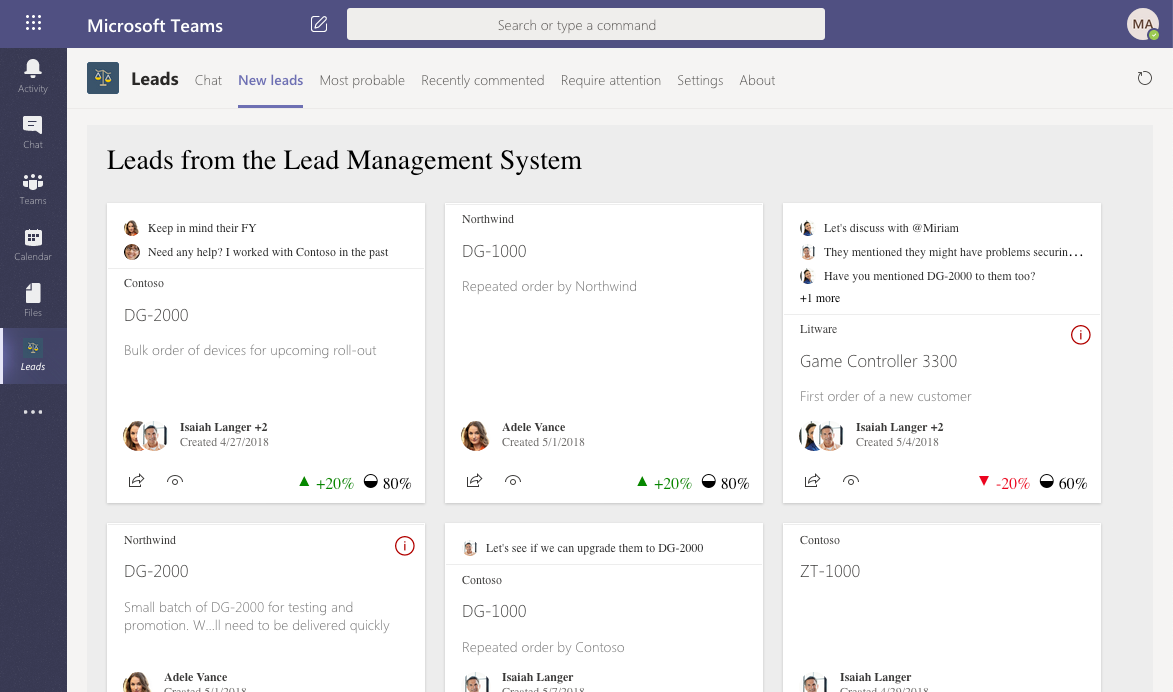
Task: Click the 'Litware' company label
Action: (818, 329)
